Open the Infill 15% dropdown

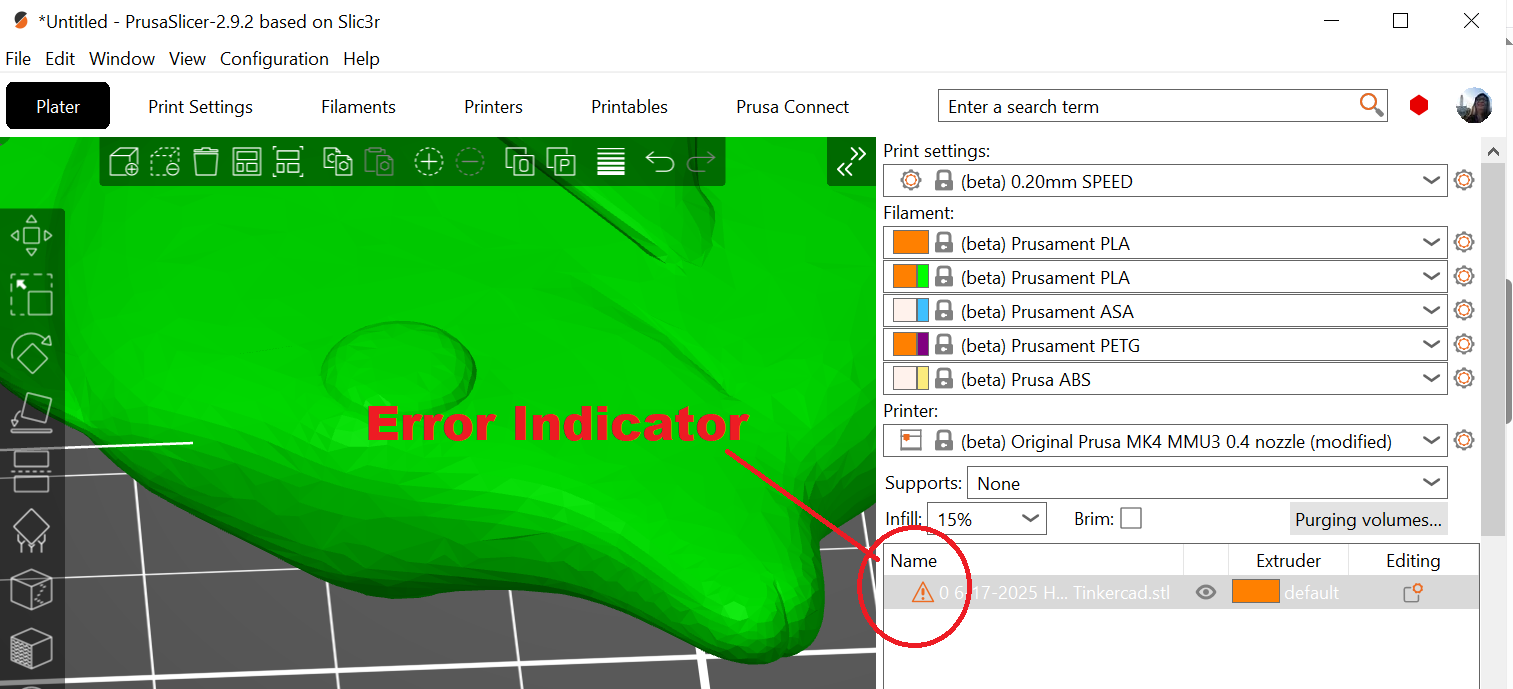point(987,519)
